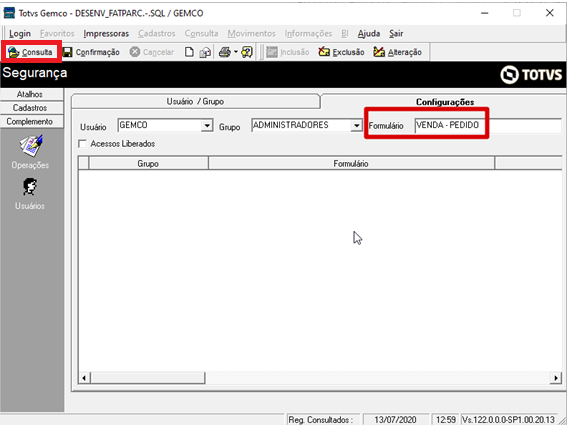Click the 13/07/2020 date in status bar
This screenshot has height=433, width=568.
pos(395,420)
